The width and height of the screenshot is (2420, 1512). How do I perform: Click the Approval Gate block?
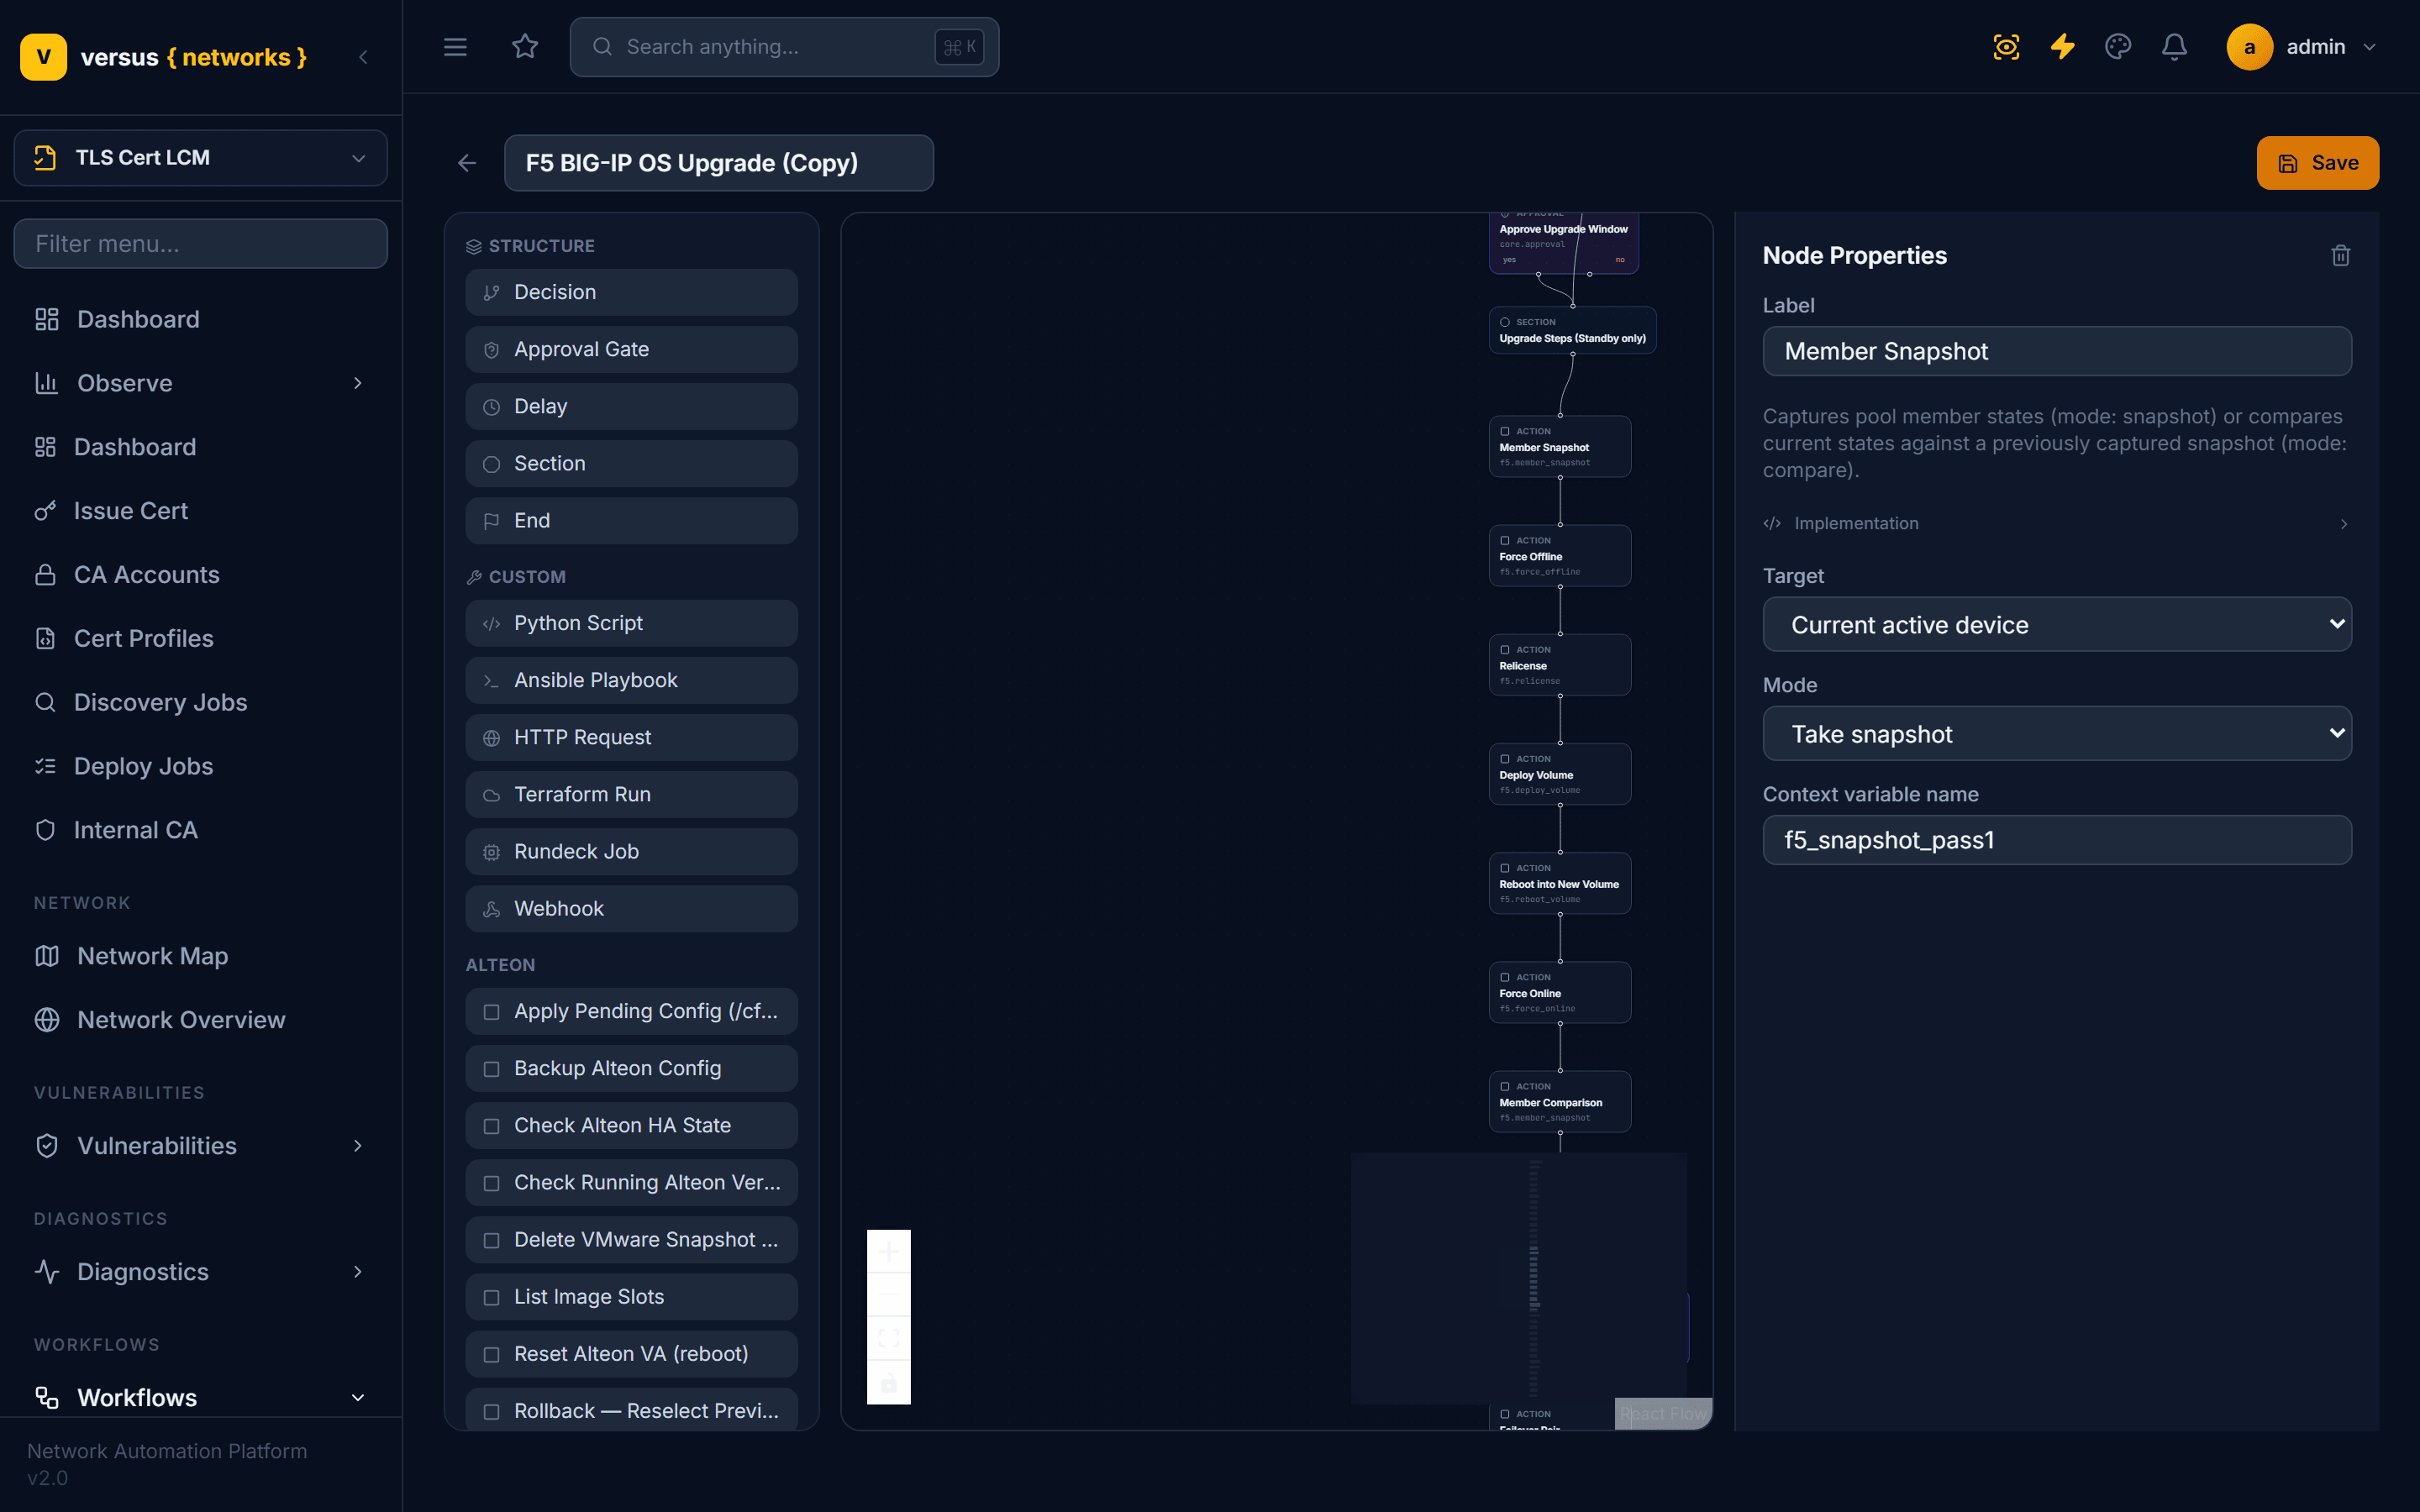[x=631, y=349]
